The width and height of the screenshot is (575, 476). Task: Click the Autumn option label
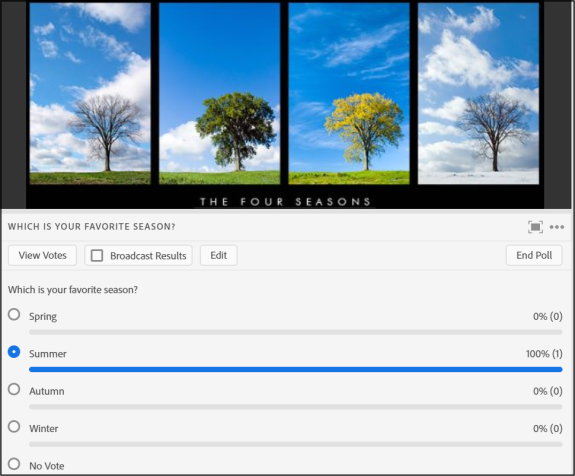pyautogui.click(x=47, y=391)
